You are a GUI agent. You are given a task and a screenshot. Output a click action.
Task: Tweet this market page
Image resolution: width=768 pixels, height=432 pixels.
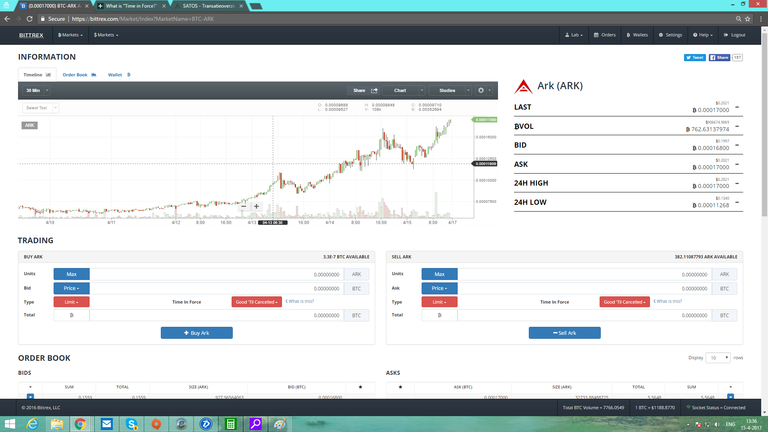695,58
